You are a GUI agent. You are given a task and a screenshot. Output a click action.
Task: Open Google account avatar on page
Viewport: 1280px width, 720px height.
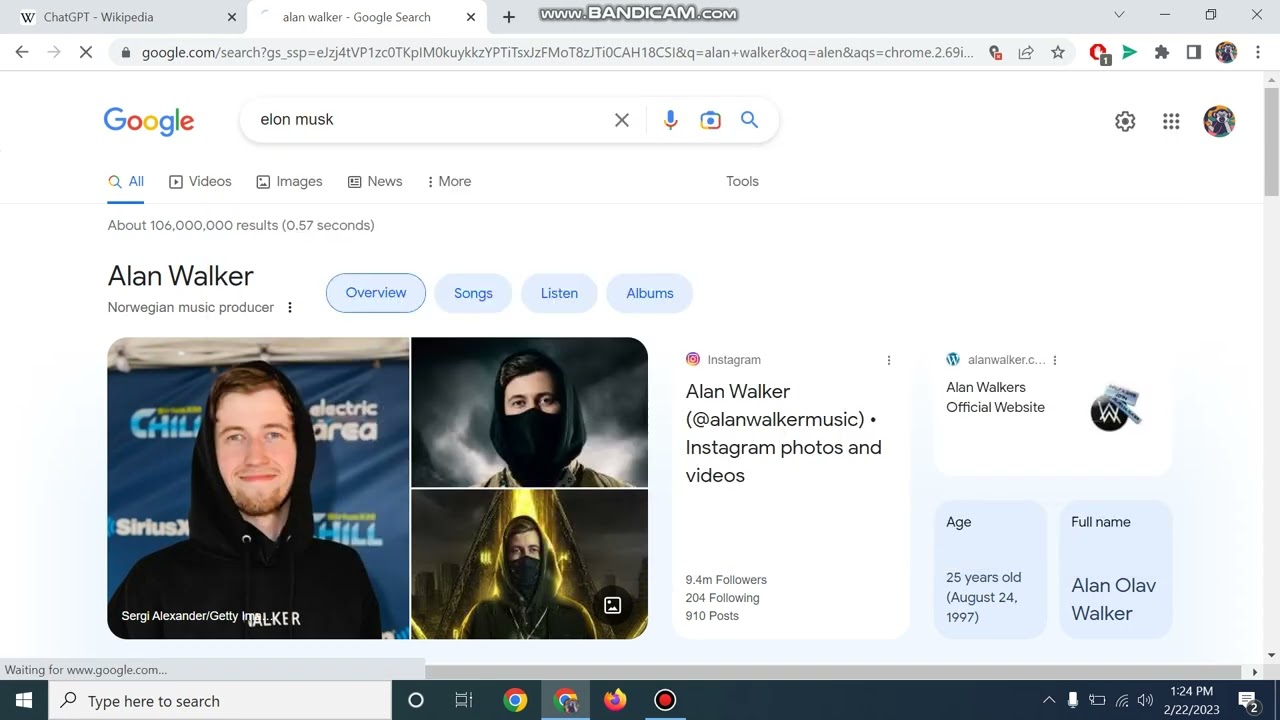click(1219, 121)
